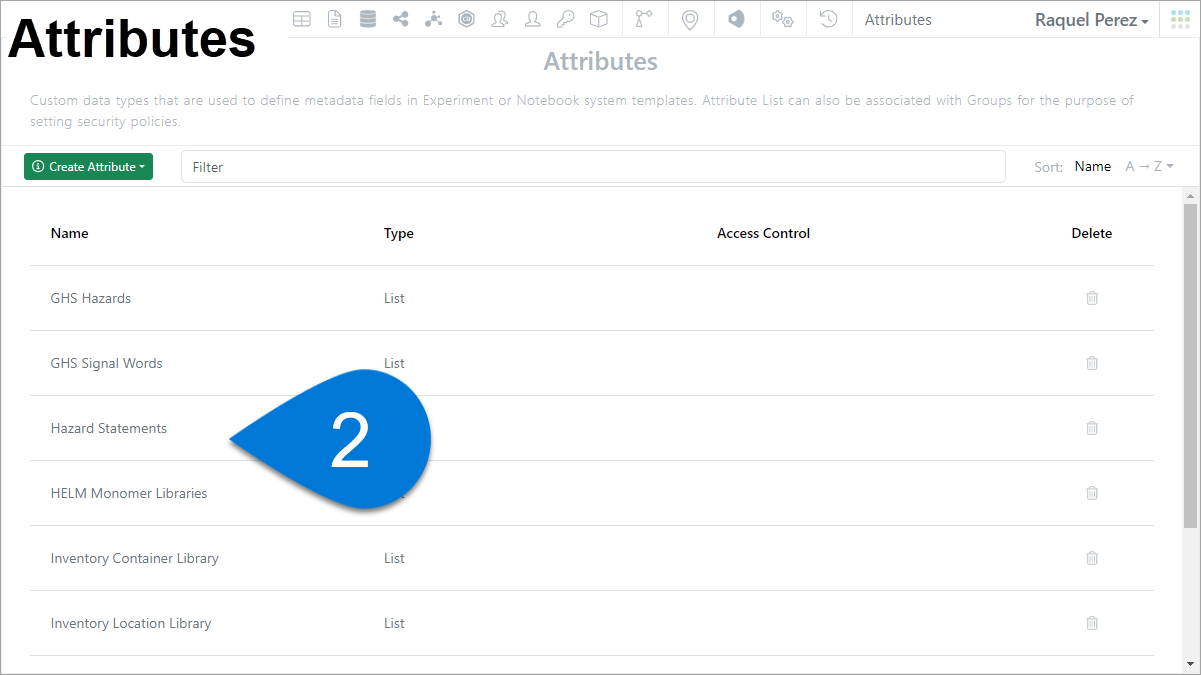Click trash icon for HELM Monomer Libraries

1092,493
